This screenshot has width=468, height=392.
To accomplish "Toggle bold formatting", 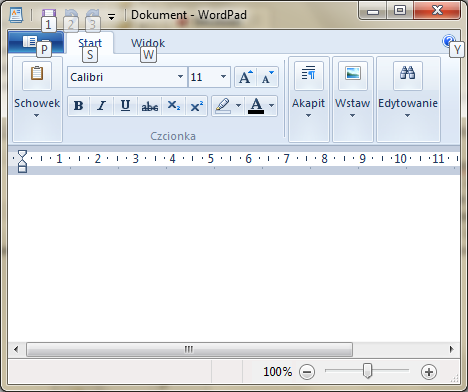I will (79, 106).
